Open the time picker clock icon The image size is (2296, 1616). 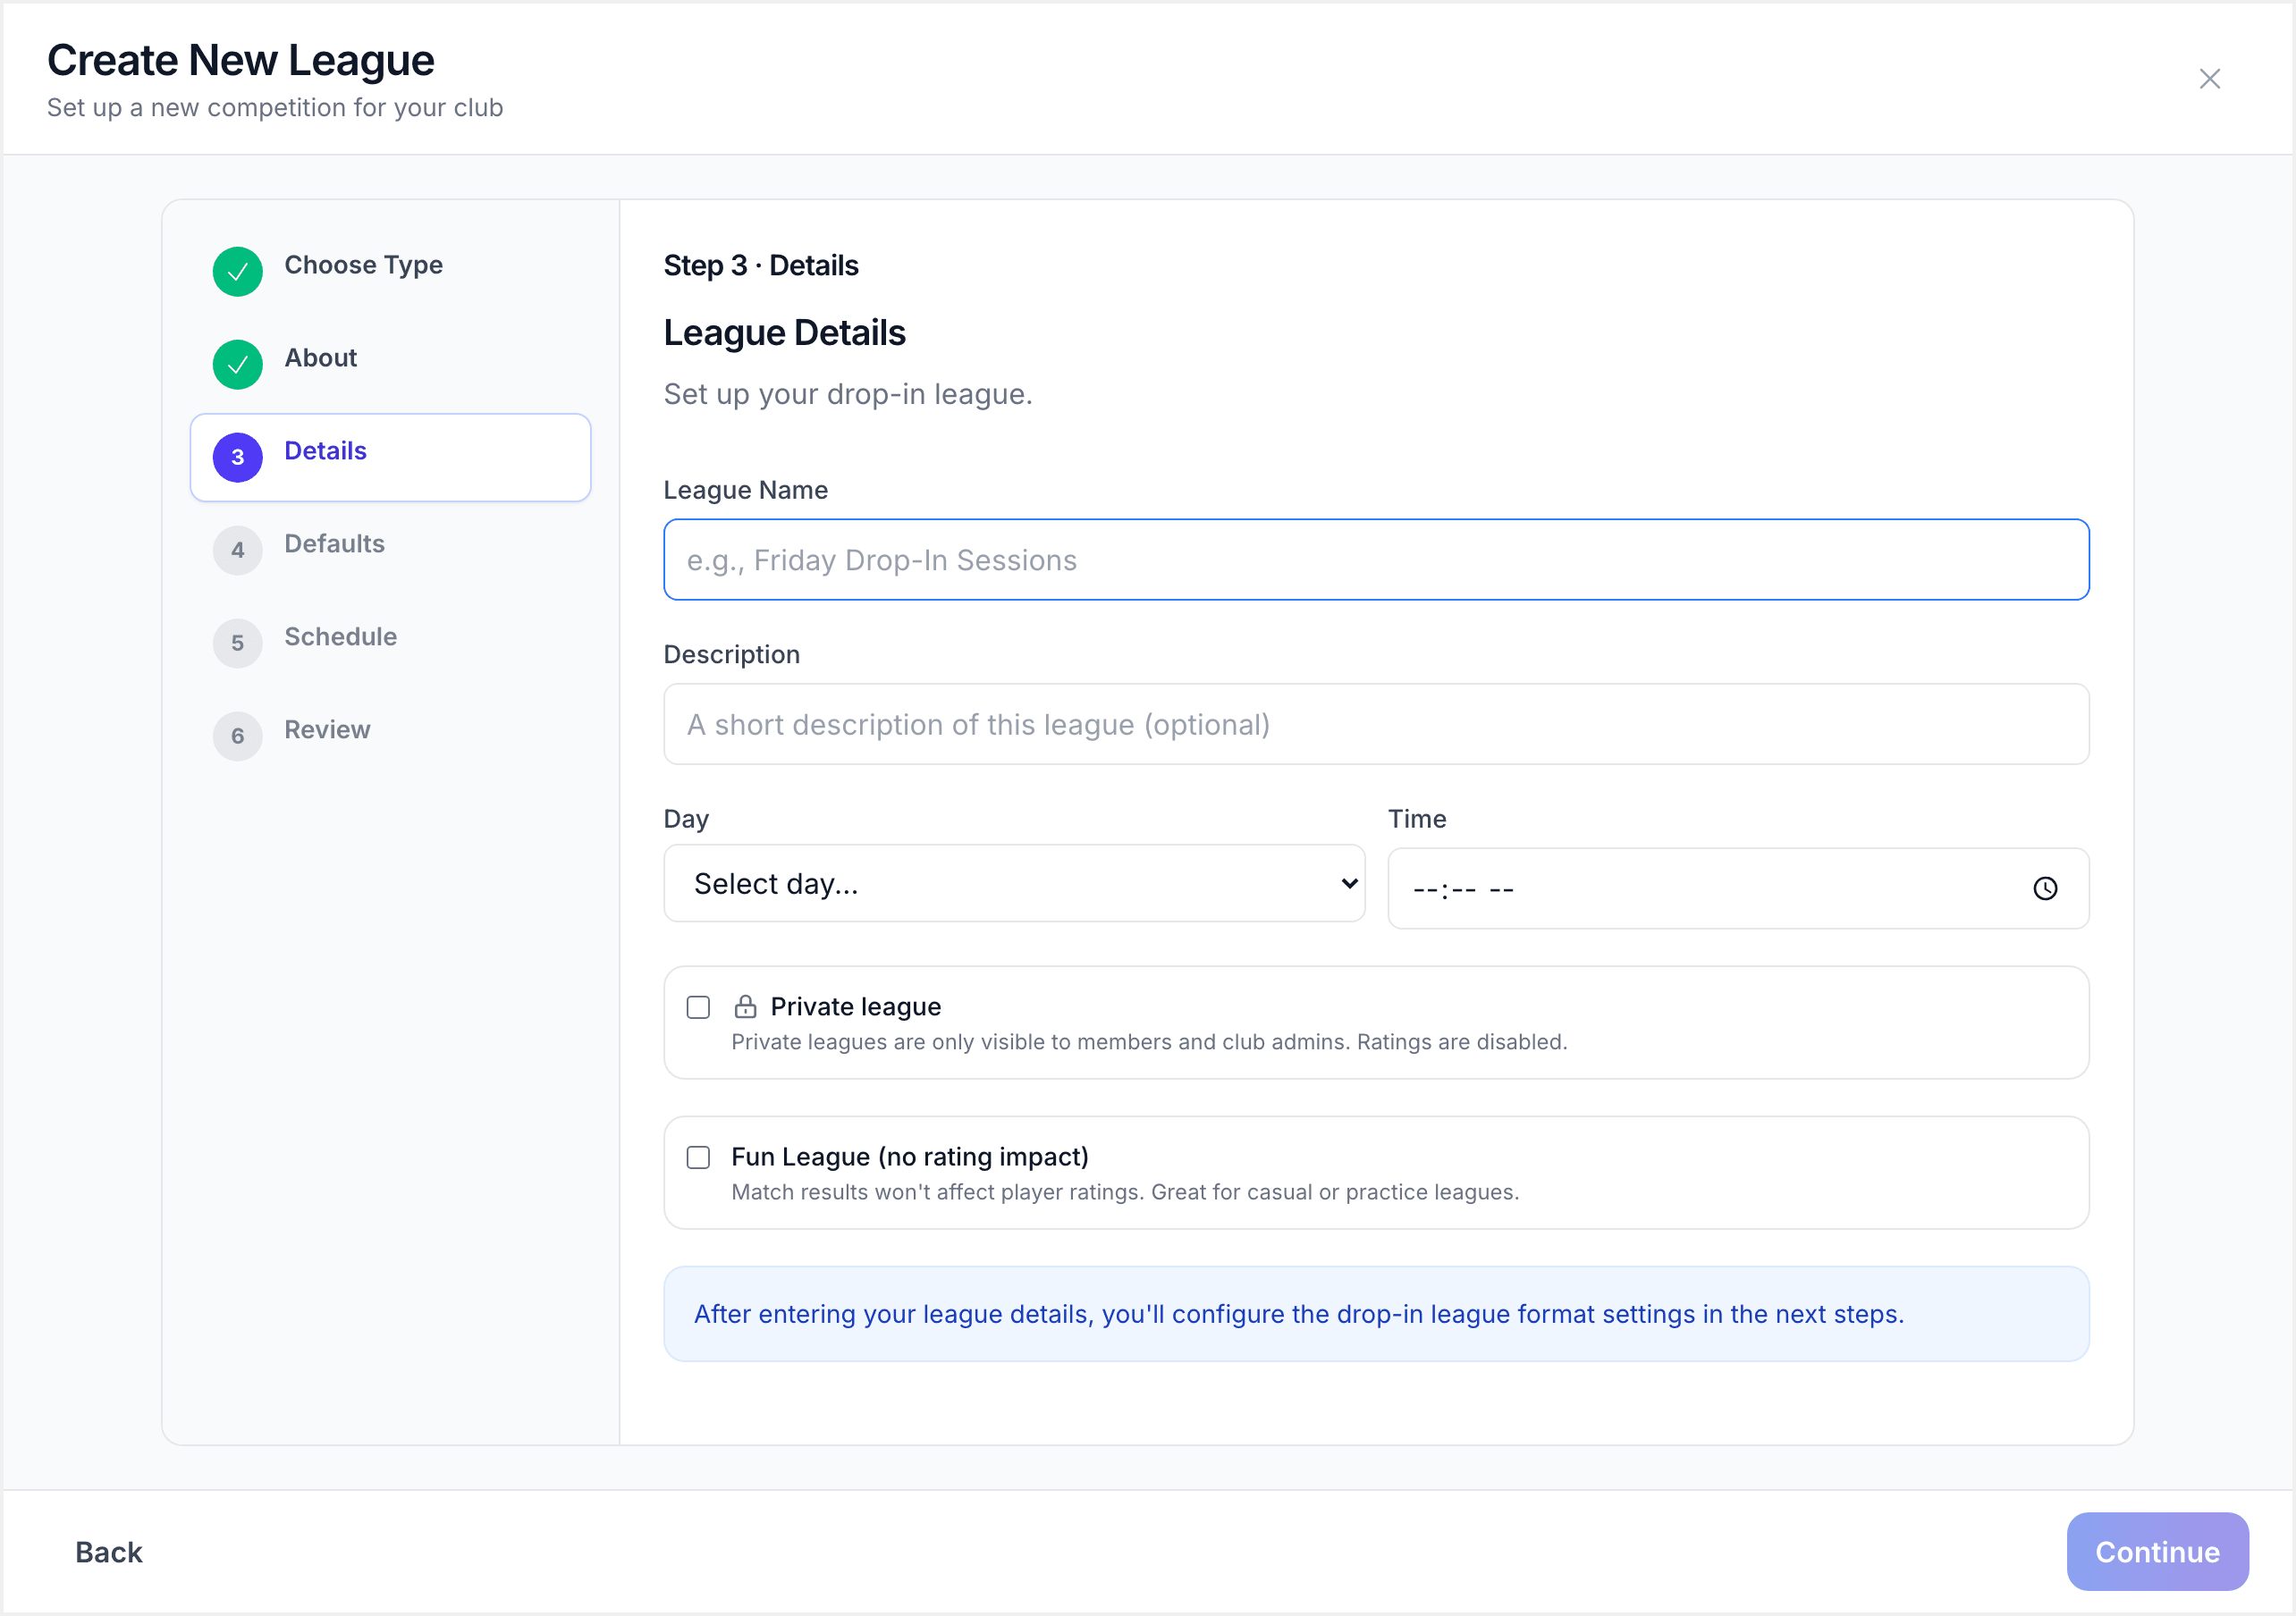pyautogui.click(x=2045, y=888)
